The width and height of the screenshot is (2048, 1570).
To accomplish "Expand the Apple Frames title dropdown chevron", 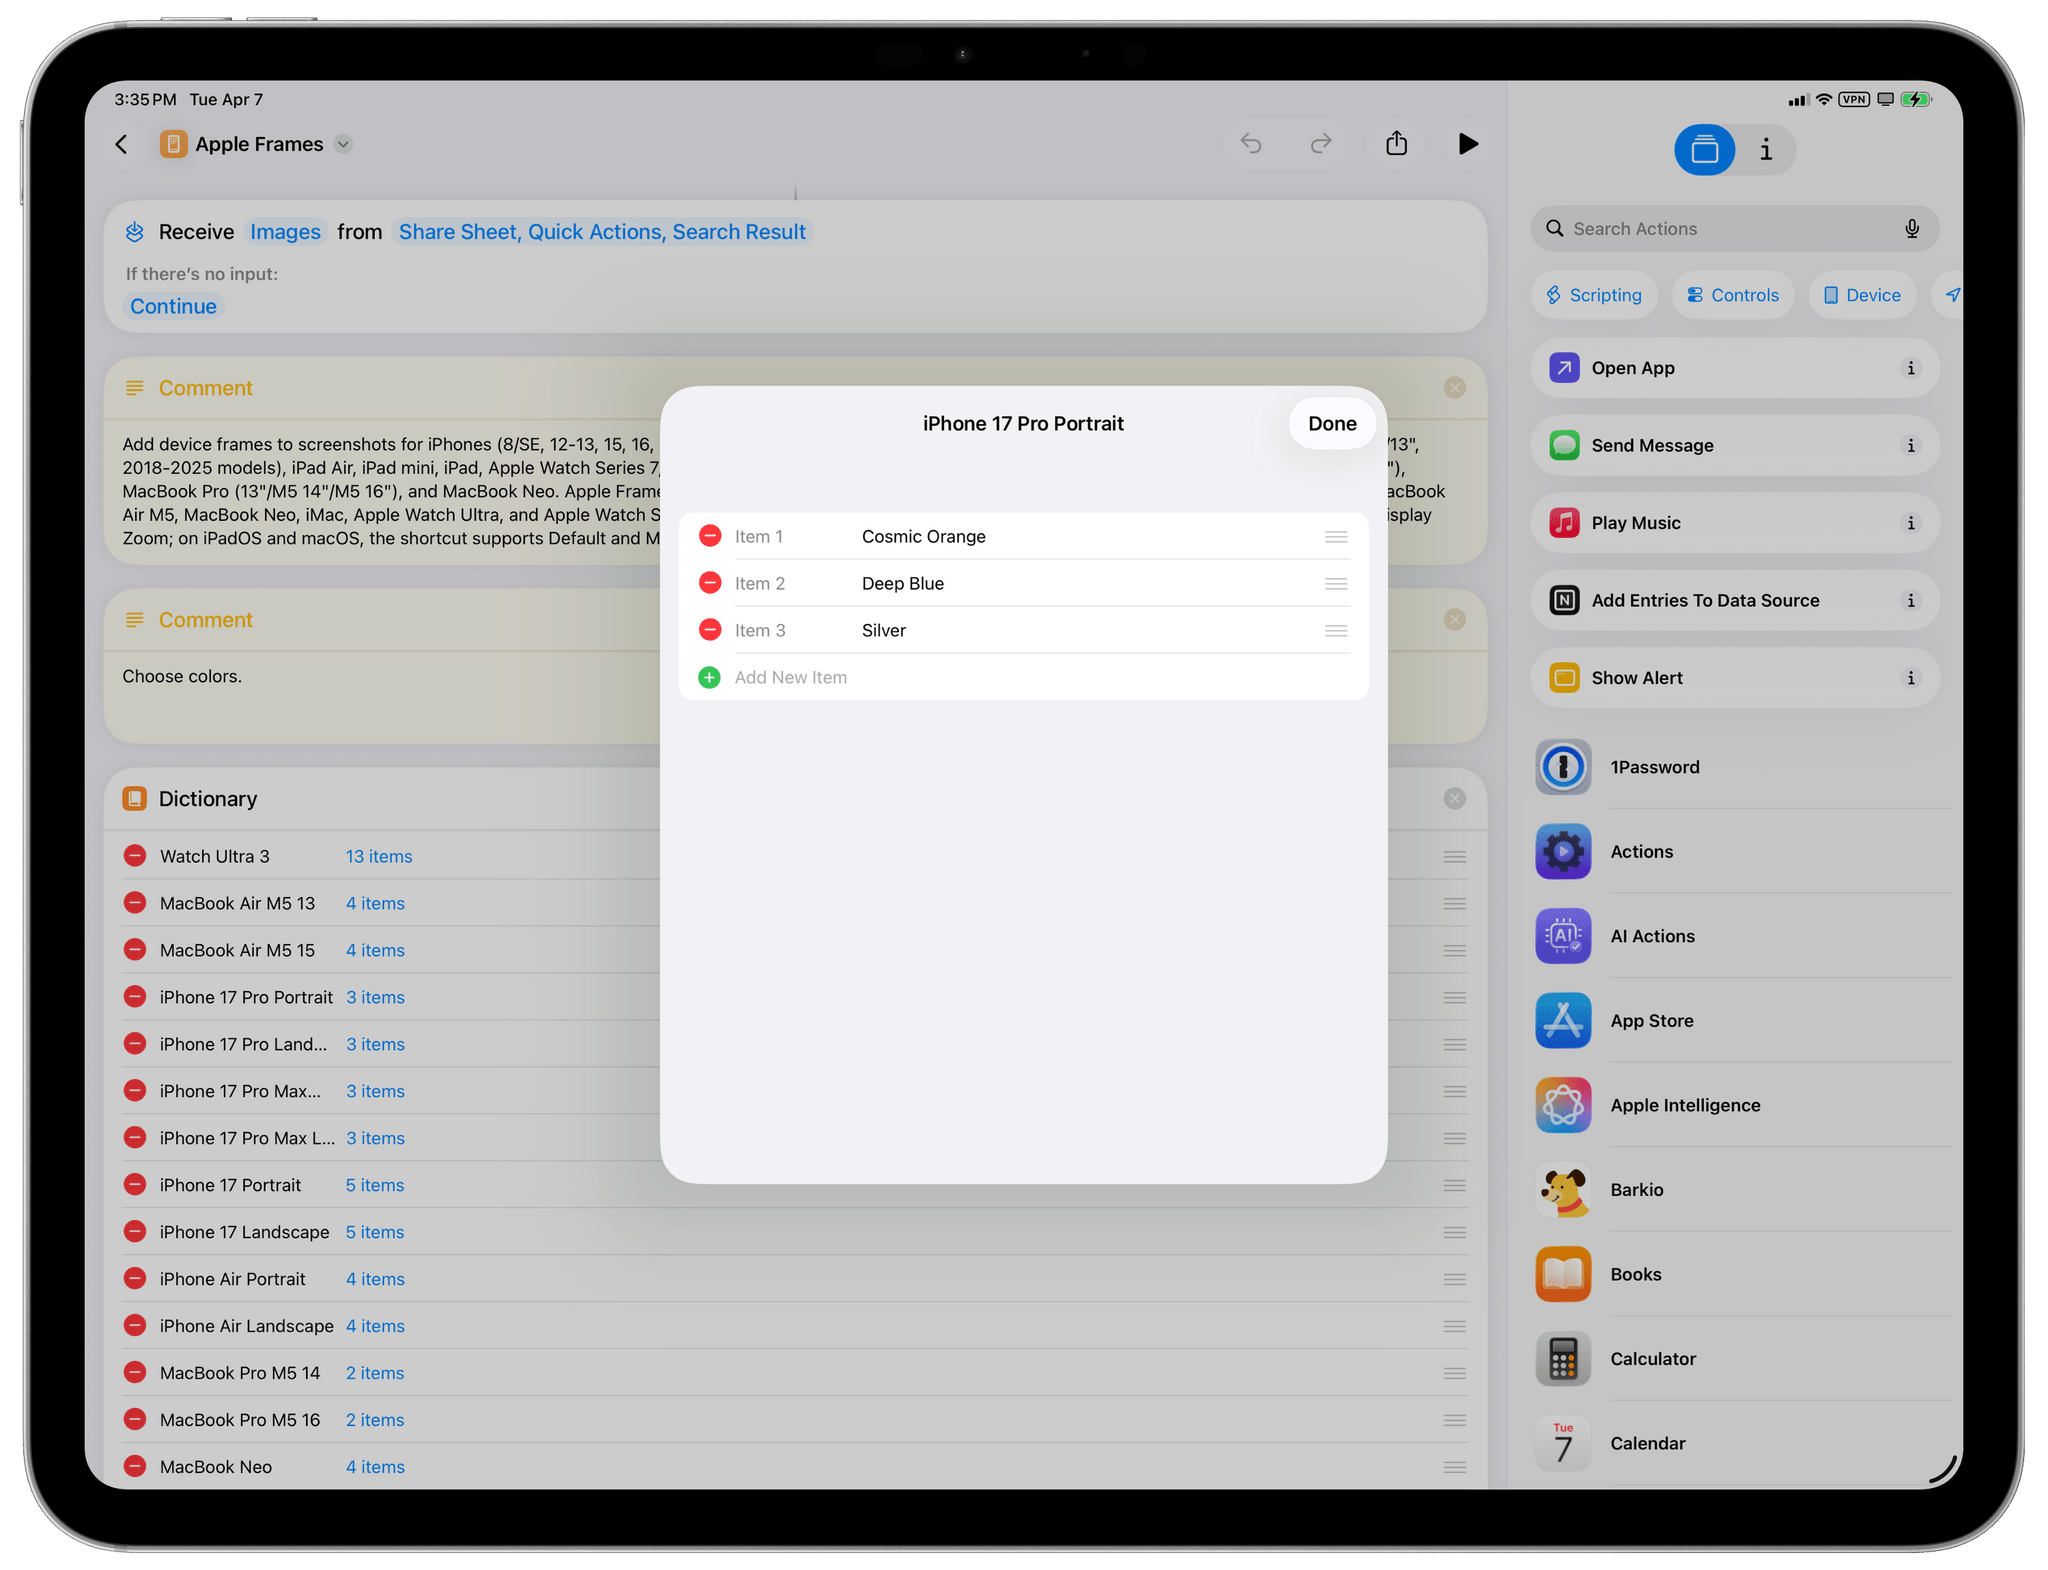I will [x=343, y=144].
